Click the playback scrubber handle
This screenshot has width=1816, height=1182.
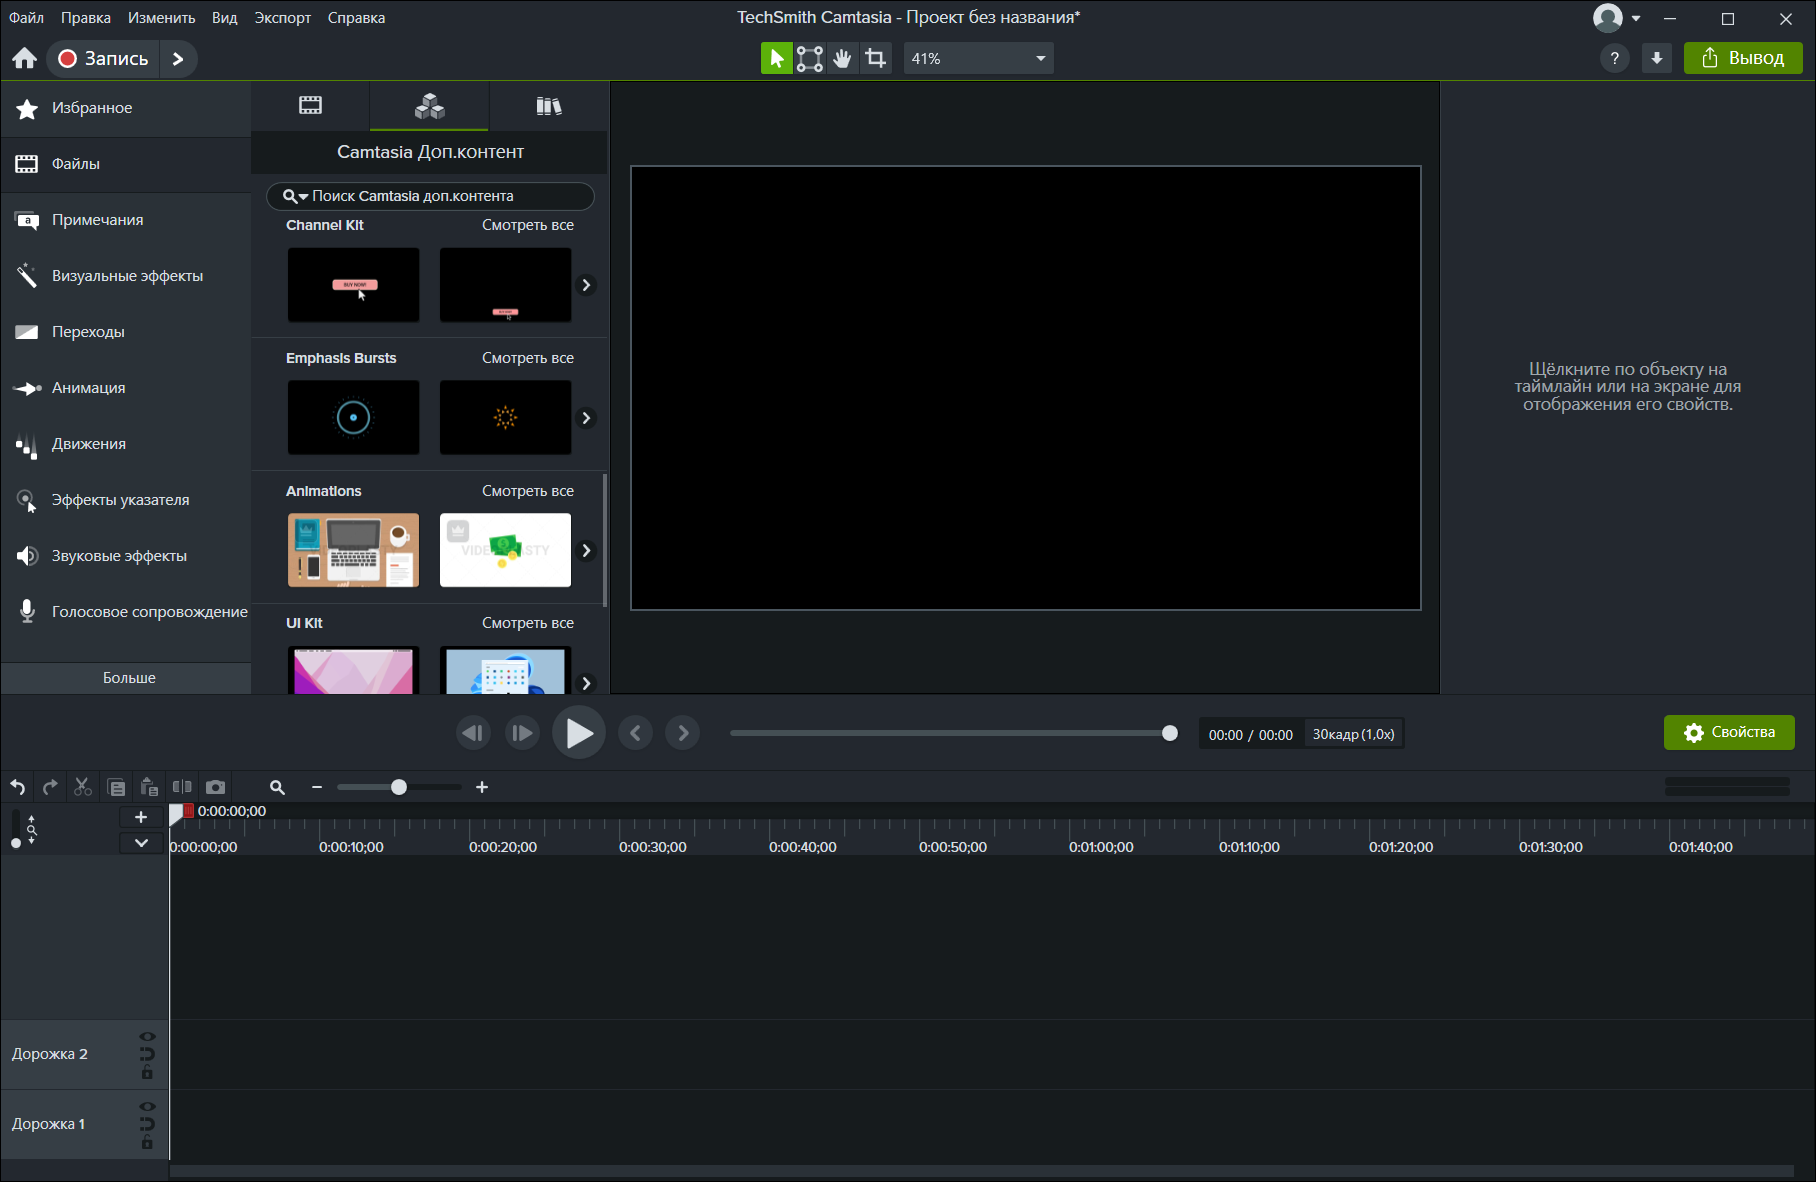click(1170, 733)
